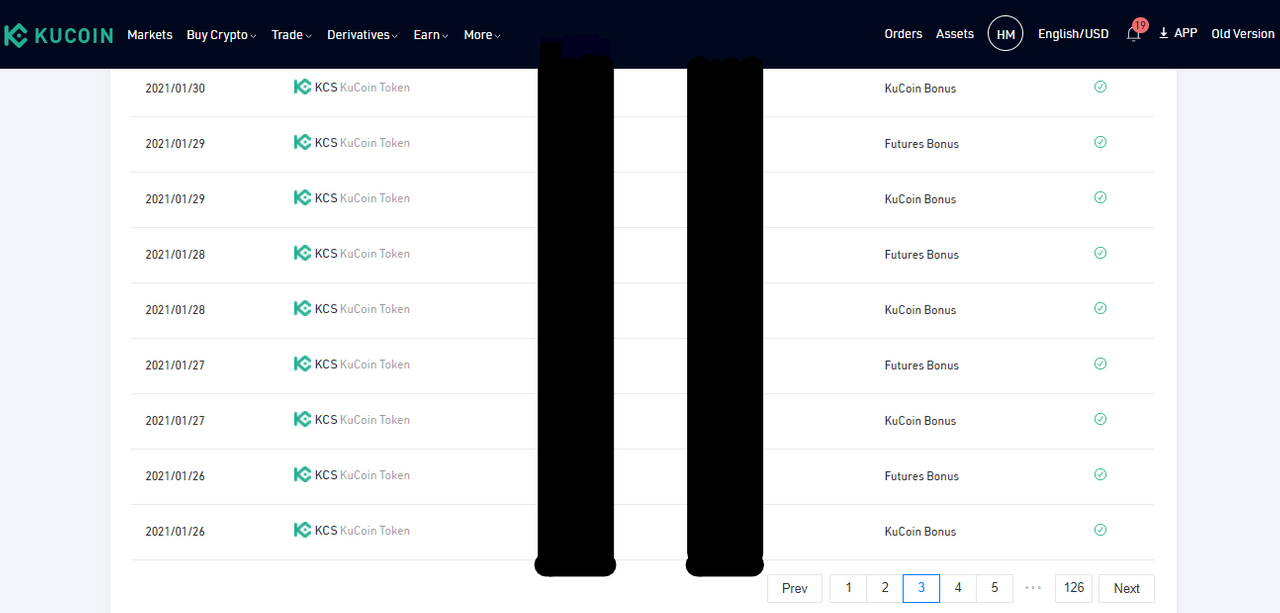Screen dimensions: 1280x613
Task: Open the Orders menu
Action: click(903, 34)
